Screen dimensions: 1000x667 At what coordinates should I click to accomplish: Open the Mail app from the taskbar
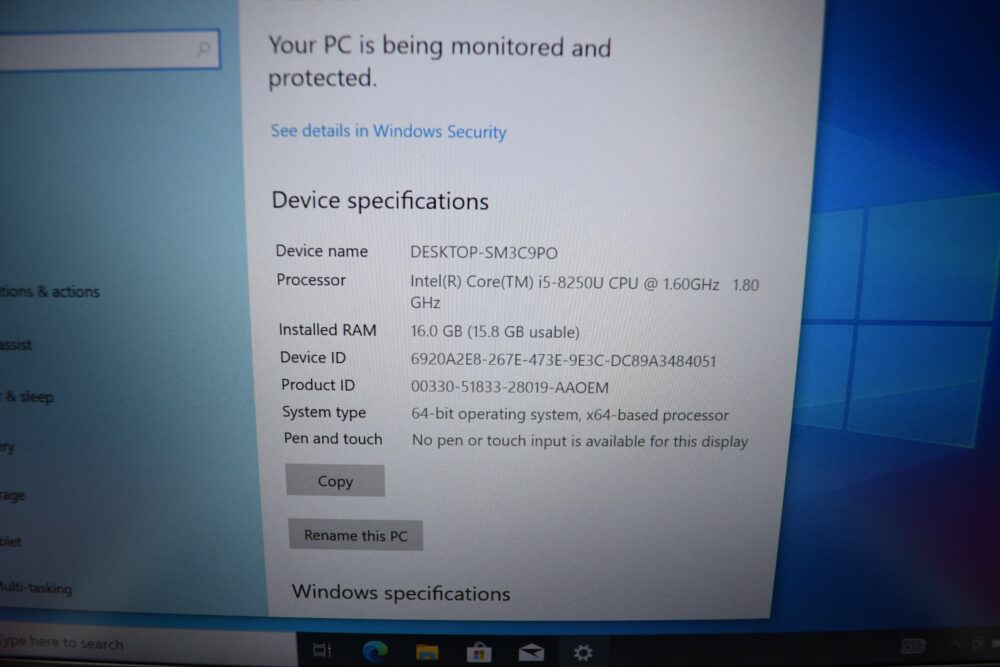tap(531, 652)
